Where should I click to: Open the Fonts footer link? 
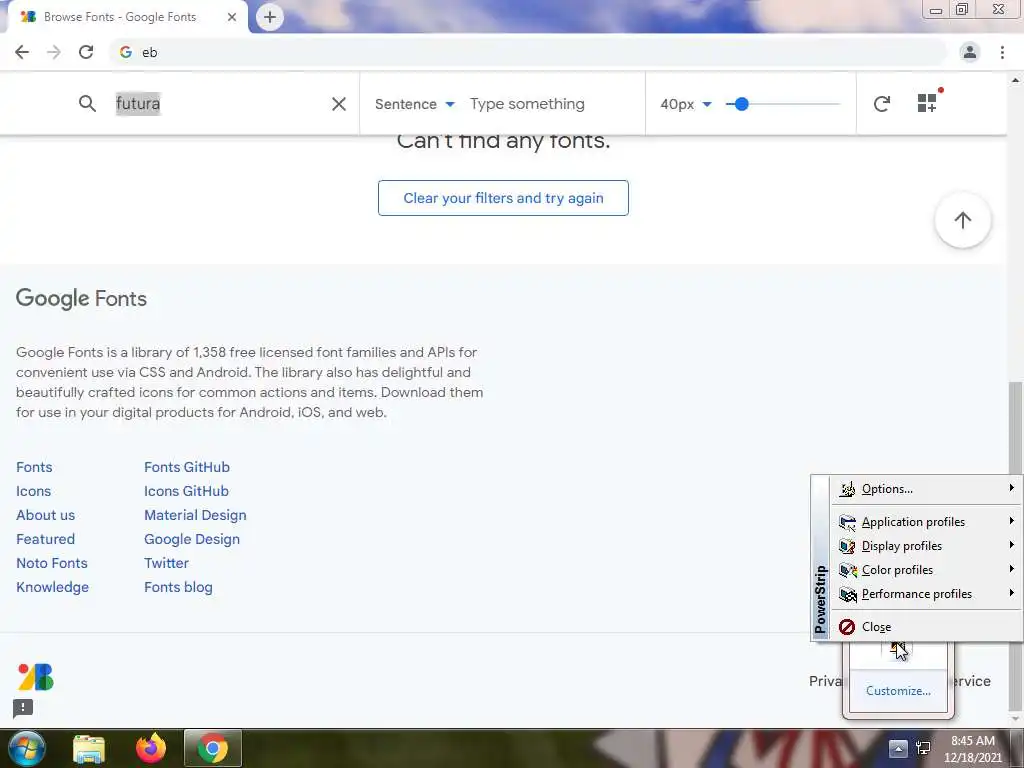(x=34, y=468)
